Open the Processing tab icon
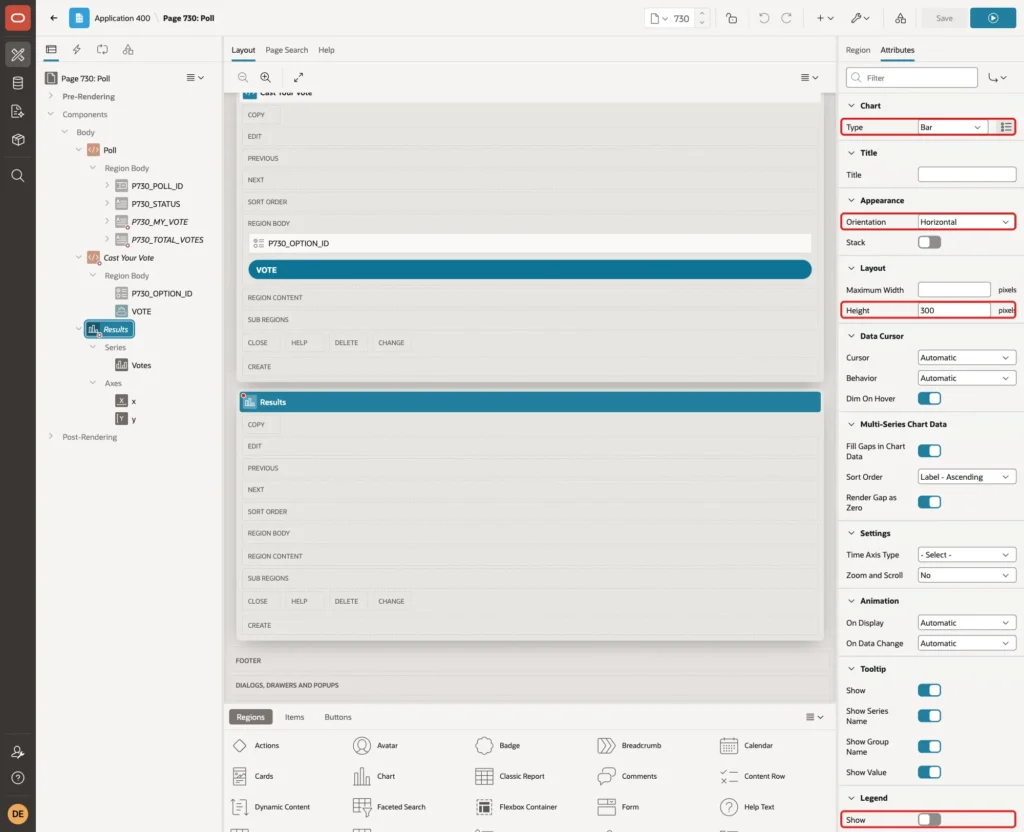1024x832 pixels. point(103,50)
